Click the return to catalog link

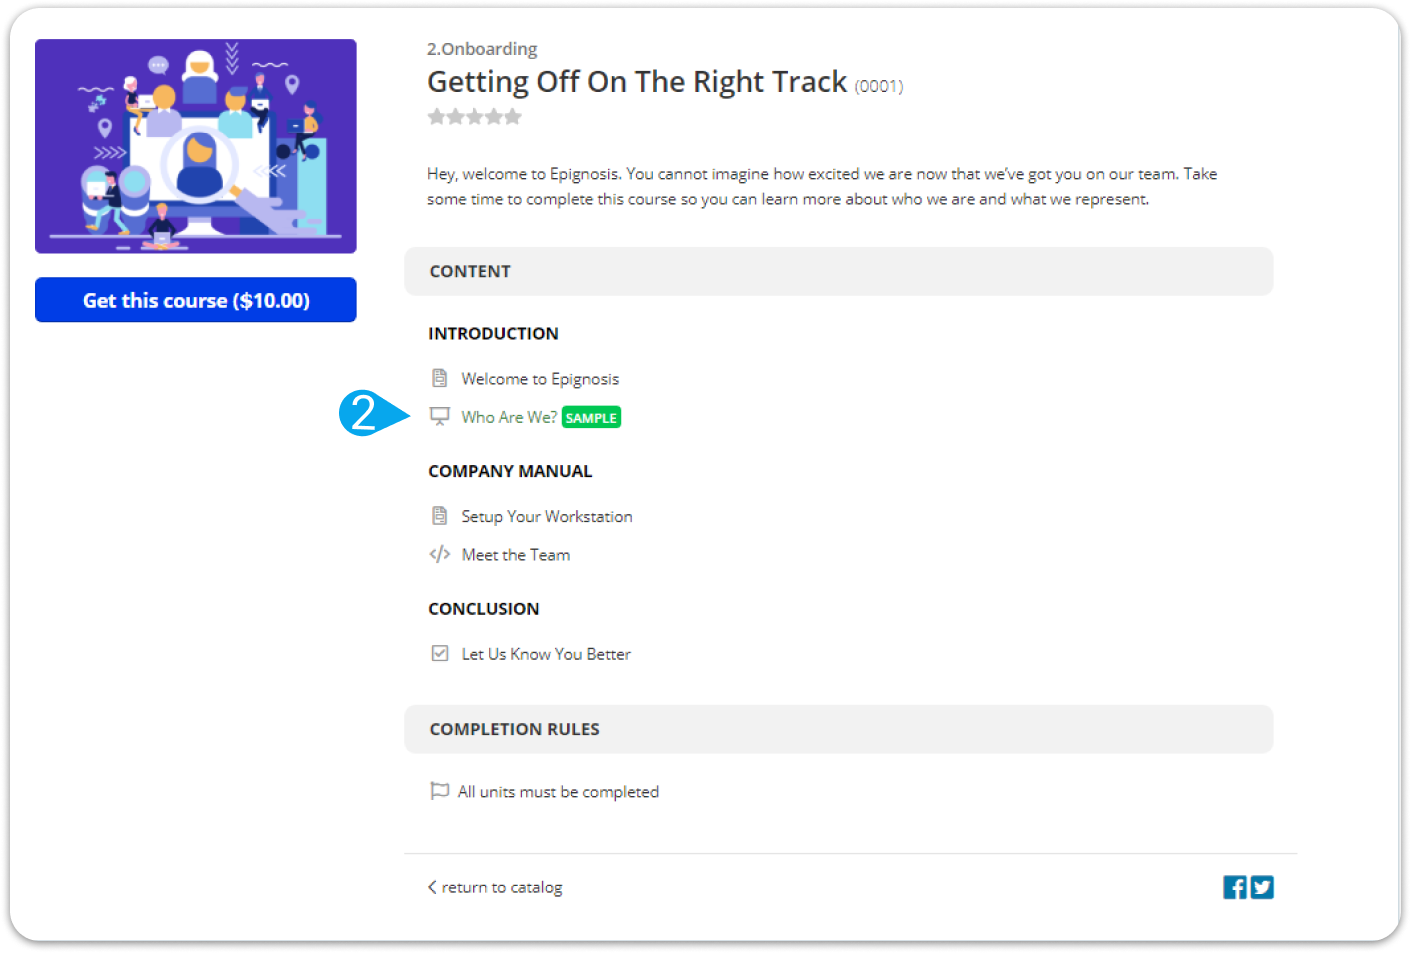(x=502, y=887)
